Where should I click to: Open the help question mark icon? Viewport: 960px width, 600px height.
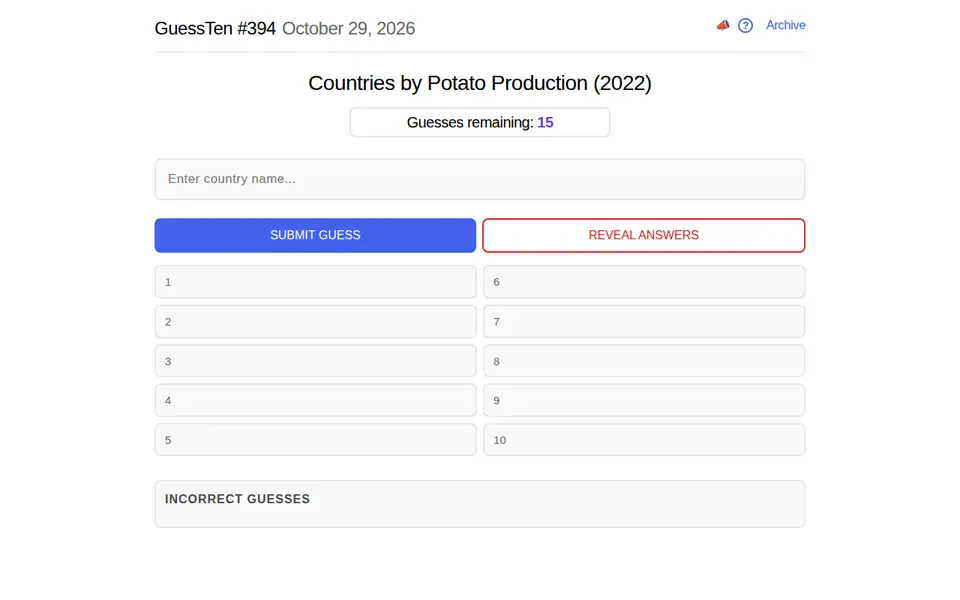pos(745,26)
